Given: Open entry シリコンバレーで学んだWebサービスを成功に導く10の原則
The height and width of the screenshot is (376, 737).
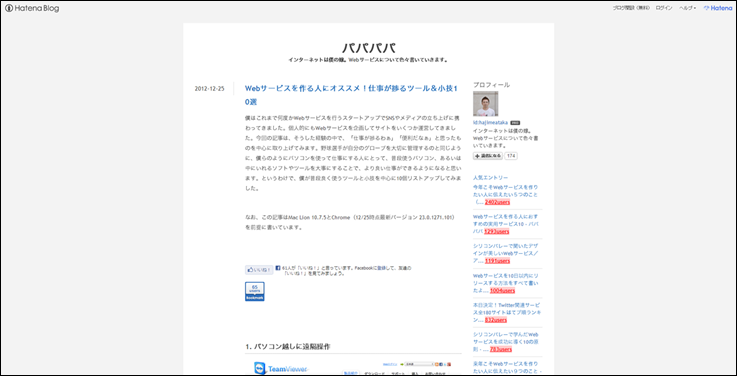Looking at the screenshot, I should [506, 342].
